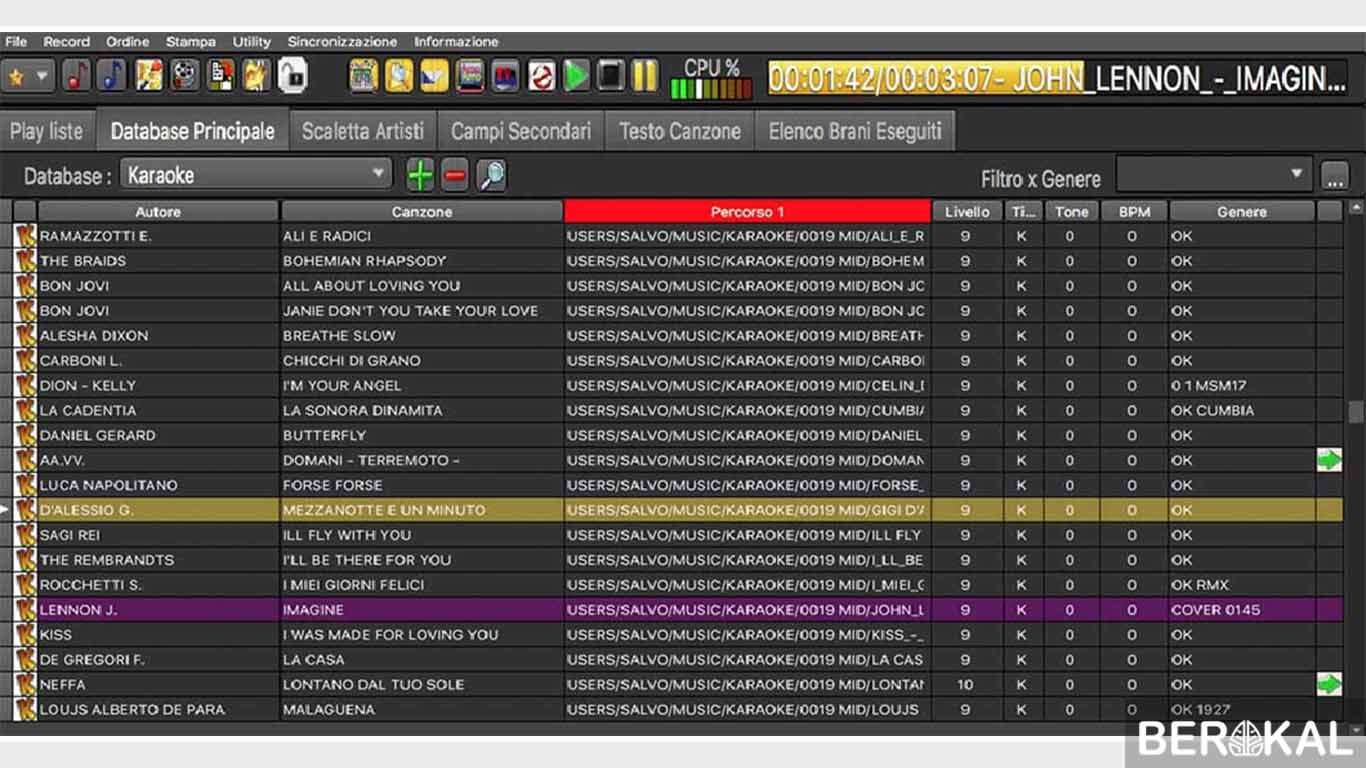The image size is (1366, 768).
Task: Click the K karaoke icon beside NEFFA
Action: coord(26,685)
